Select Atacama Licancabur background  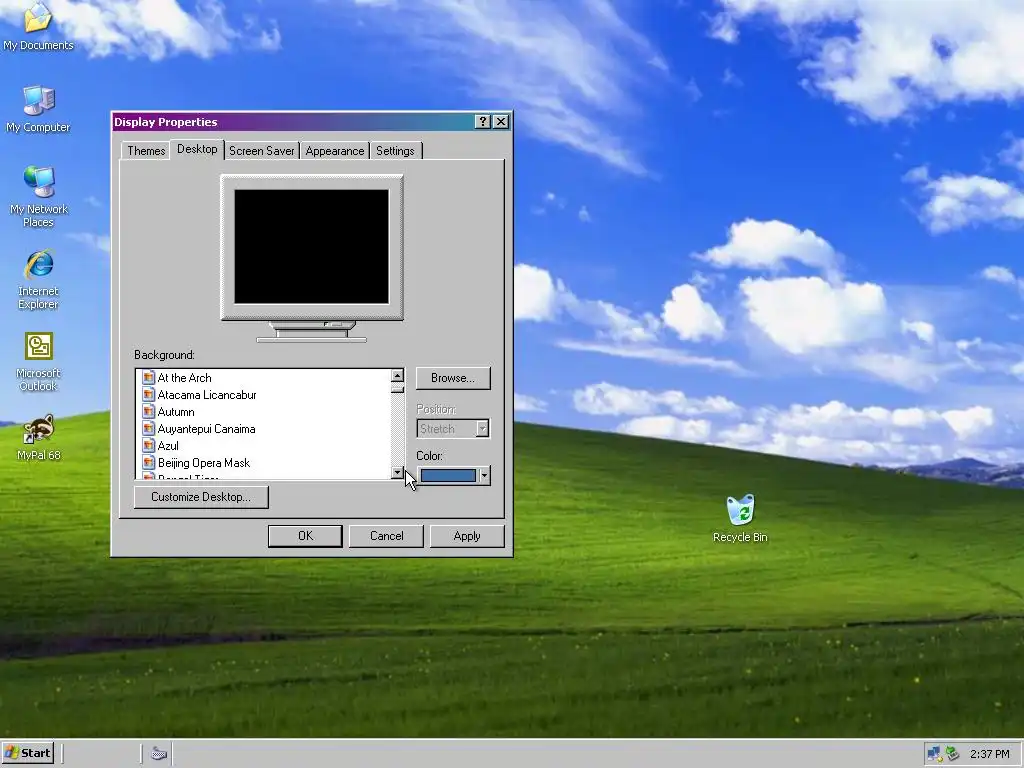point(206,394)
